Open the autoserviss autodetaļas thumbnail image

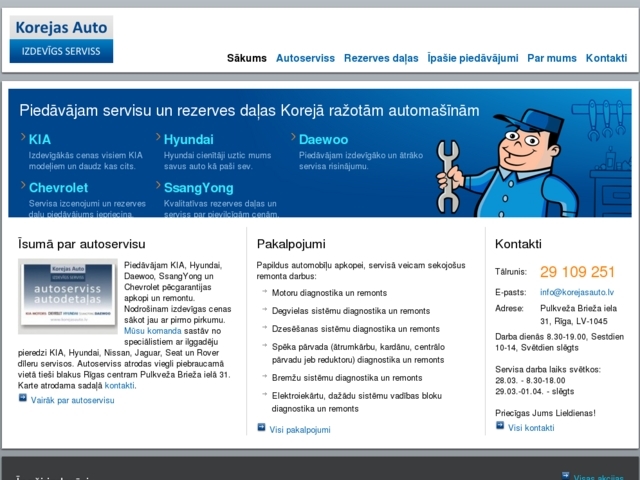click(68, 296)
